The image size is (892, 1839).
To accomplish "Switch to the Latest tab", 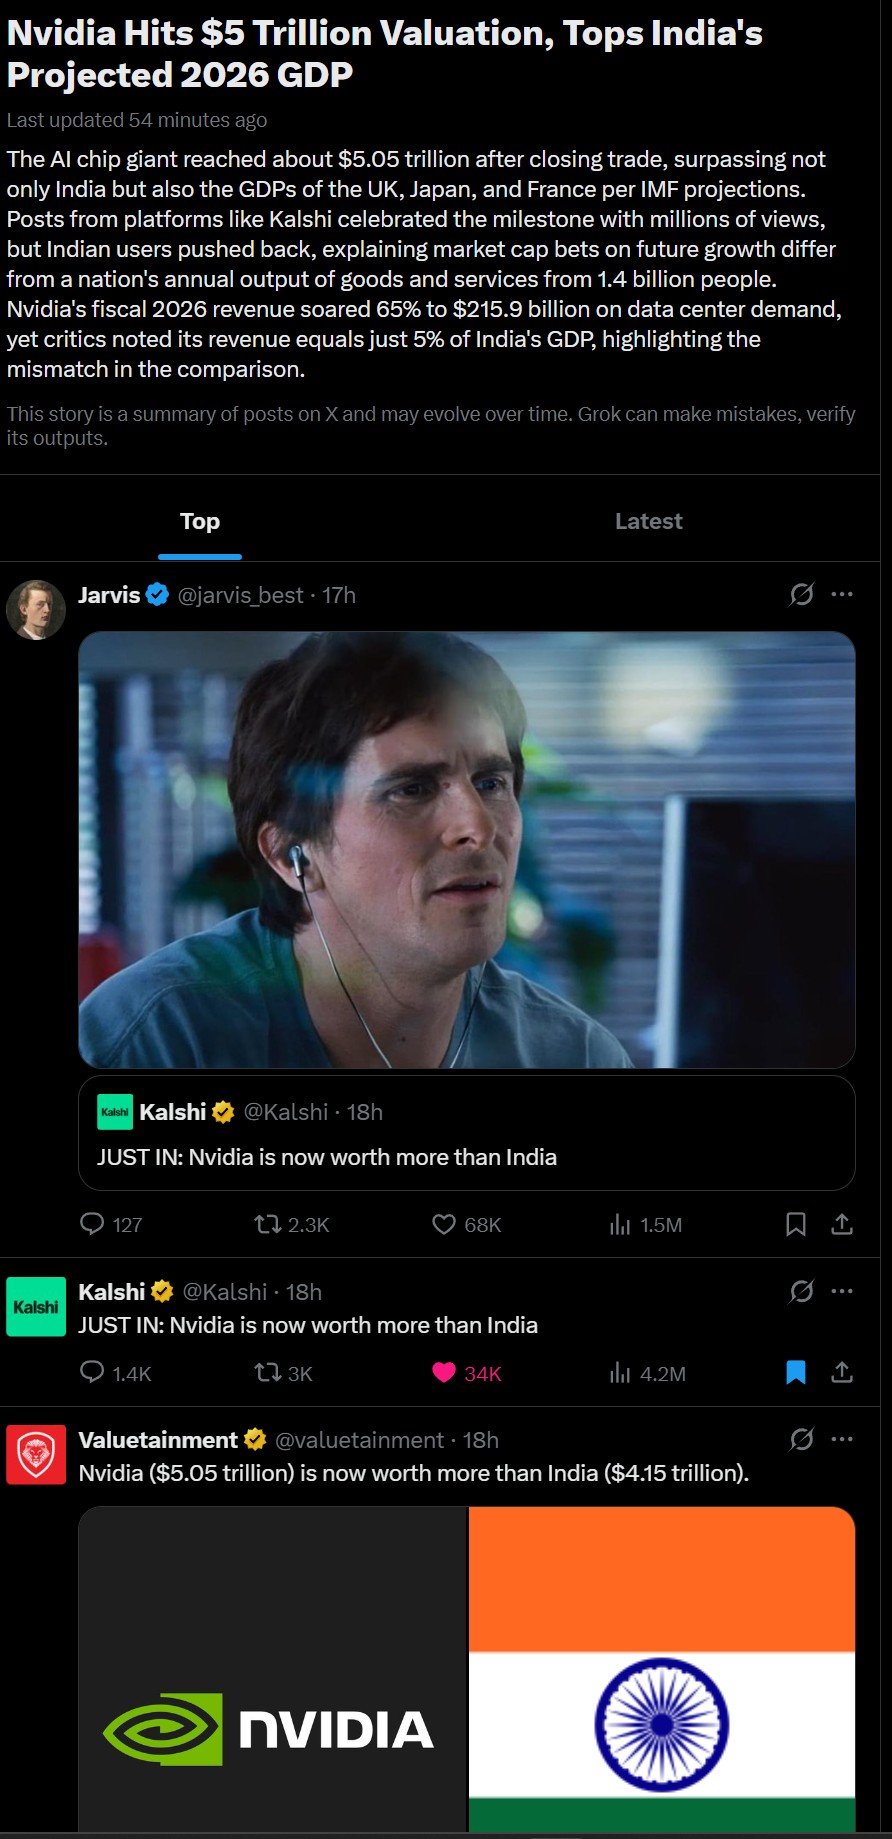I will [x=648, y=521].
